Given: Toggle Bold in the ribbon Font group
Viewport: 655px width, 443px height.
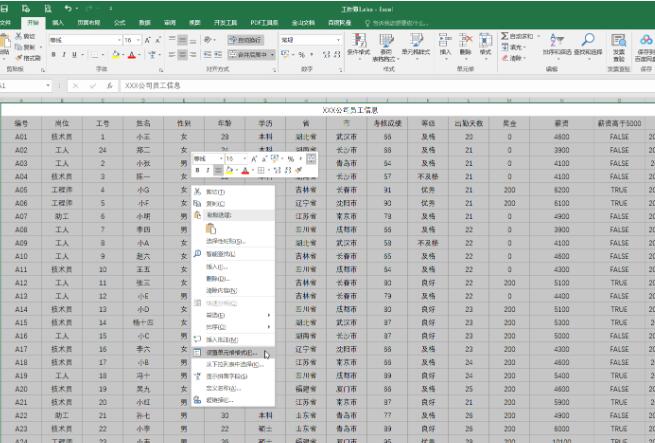Looking at the screenshot, I should coord(53,55).
